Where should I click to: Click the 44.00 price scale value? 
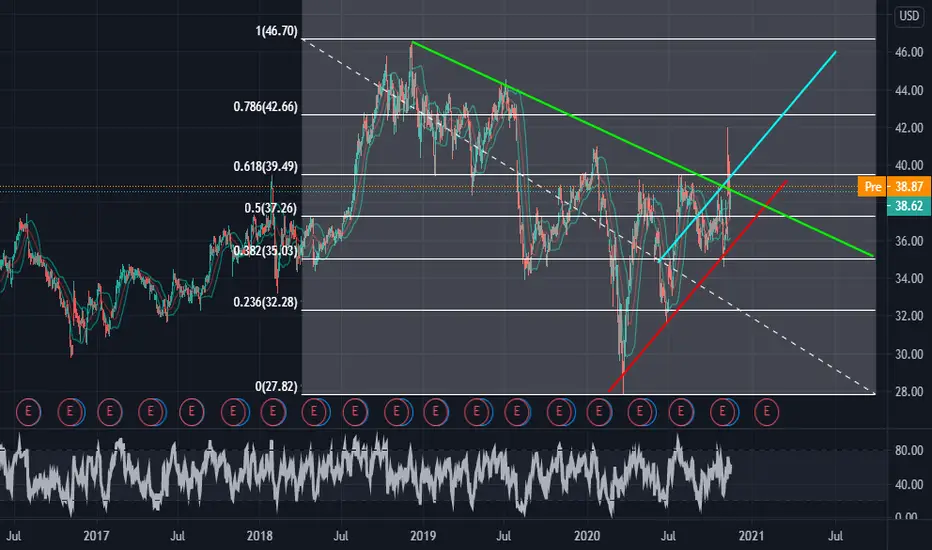[909, 90]
